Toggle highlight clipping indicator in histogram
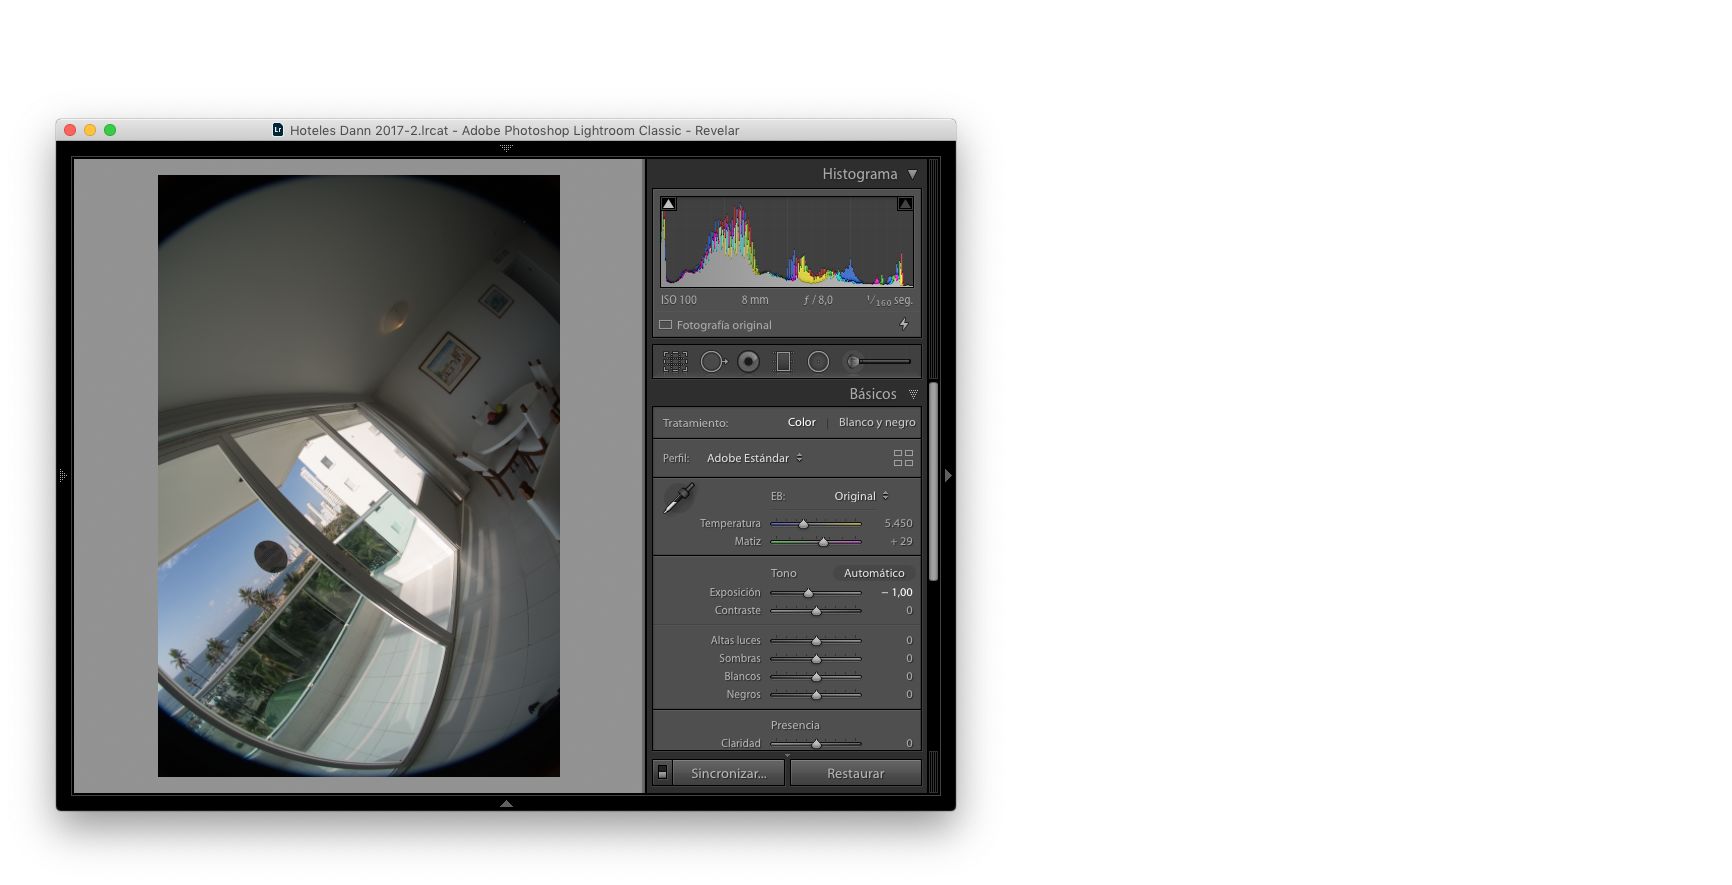The height and width of the screenshot is (885, 1732). (x=905, y=204)
